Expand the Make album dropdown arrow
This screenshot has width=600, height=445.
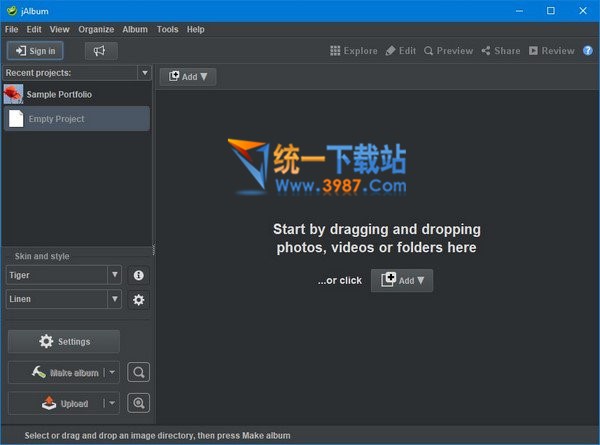coord(112,372)
